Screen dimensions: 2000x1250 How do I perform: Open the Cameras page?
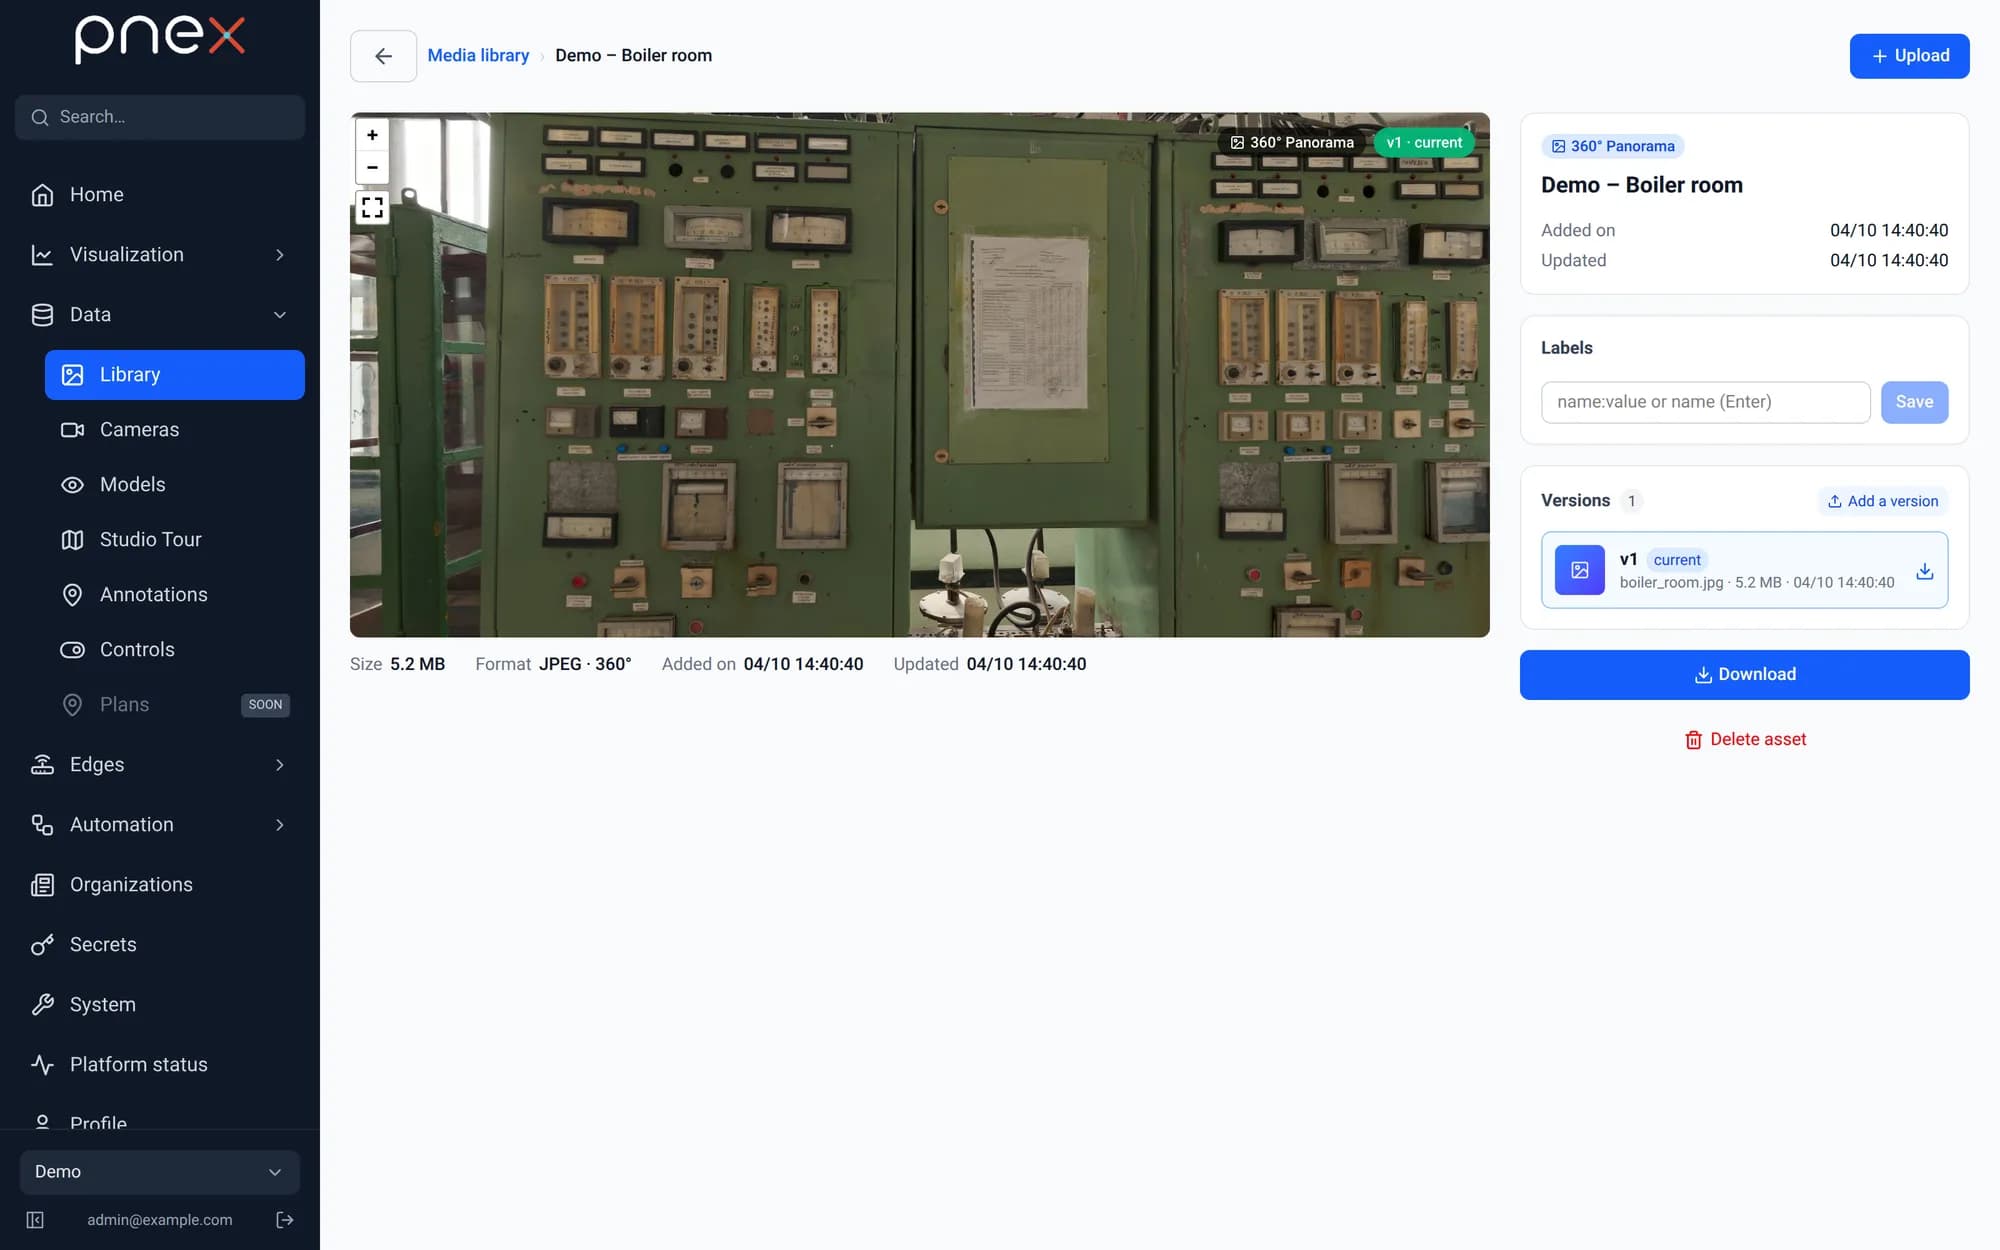click(175, 430)
